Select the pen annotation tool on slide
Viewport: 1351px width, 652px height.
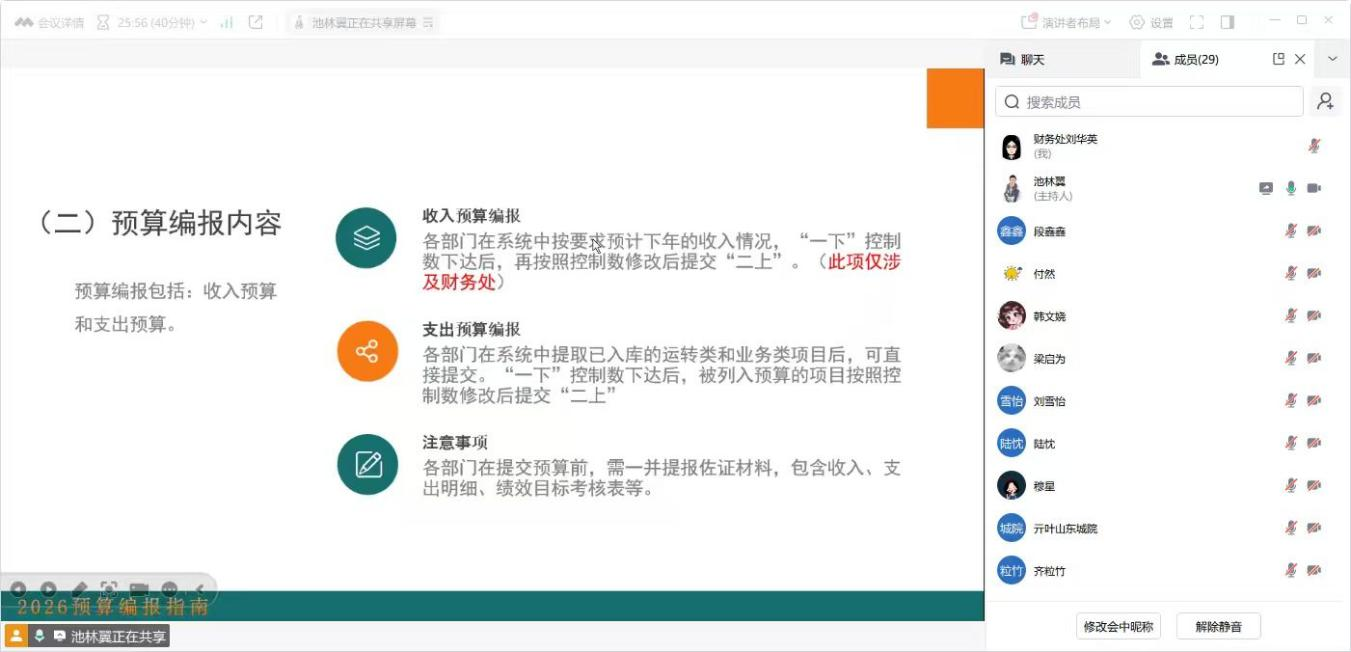[79, 589]
